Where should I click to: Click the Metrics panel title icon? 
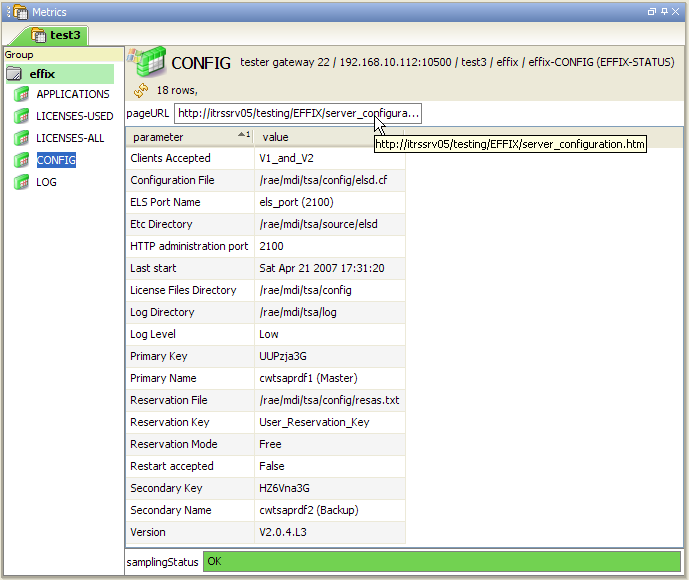20,11
